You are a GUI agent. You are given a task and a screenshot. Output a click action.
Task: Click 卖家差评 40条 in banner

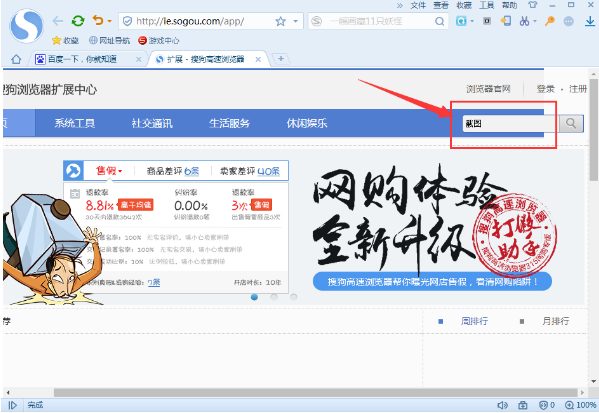[x=249, y=171]
